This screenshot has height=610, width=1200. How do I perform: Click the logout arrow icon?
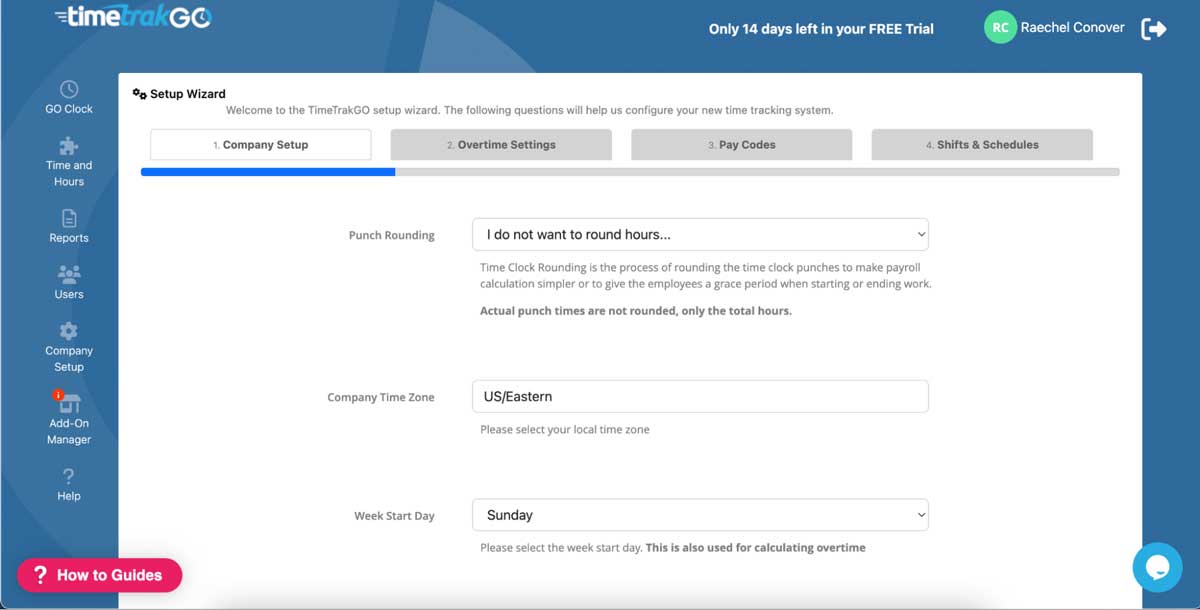click(x=1154, y=28)
